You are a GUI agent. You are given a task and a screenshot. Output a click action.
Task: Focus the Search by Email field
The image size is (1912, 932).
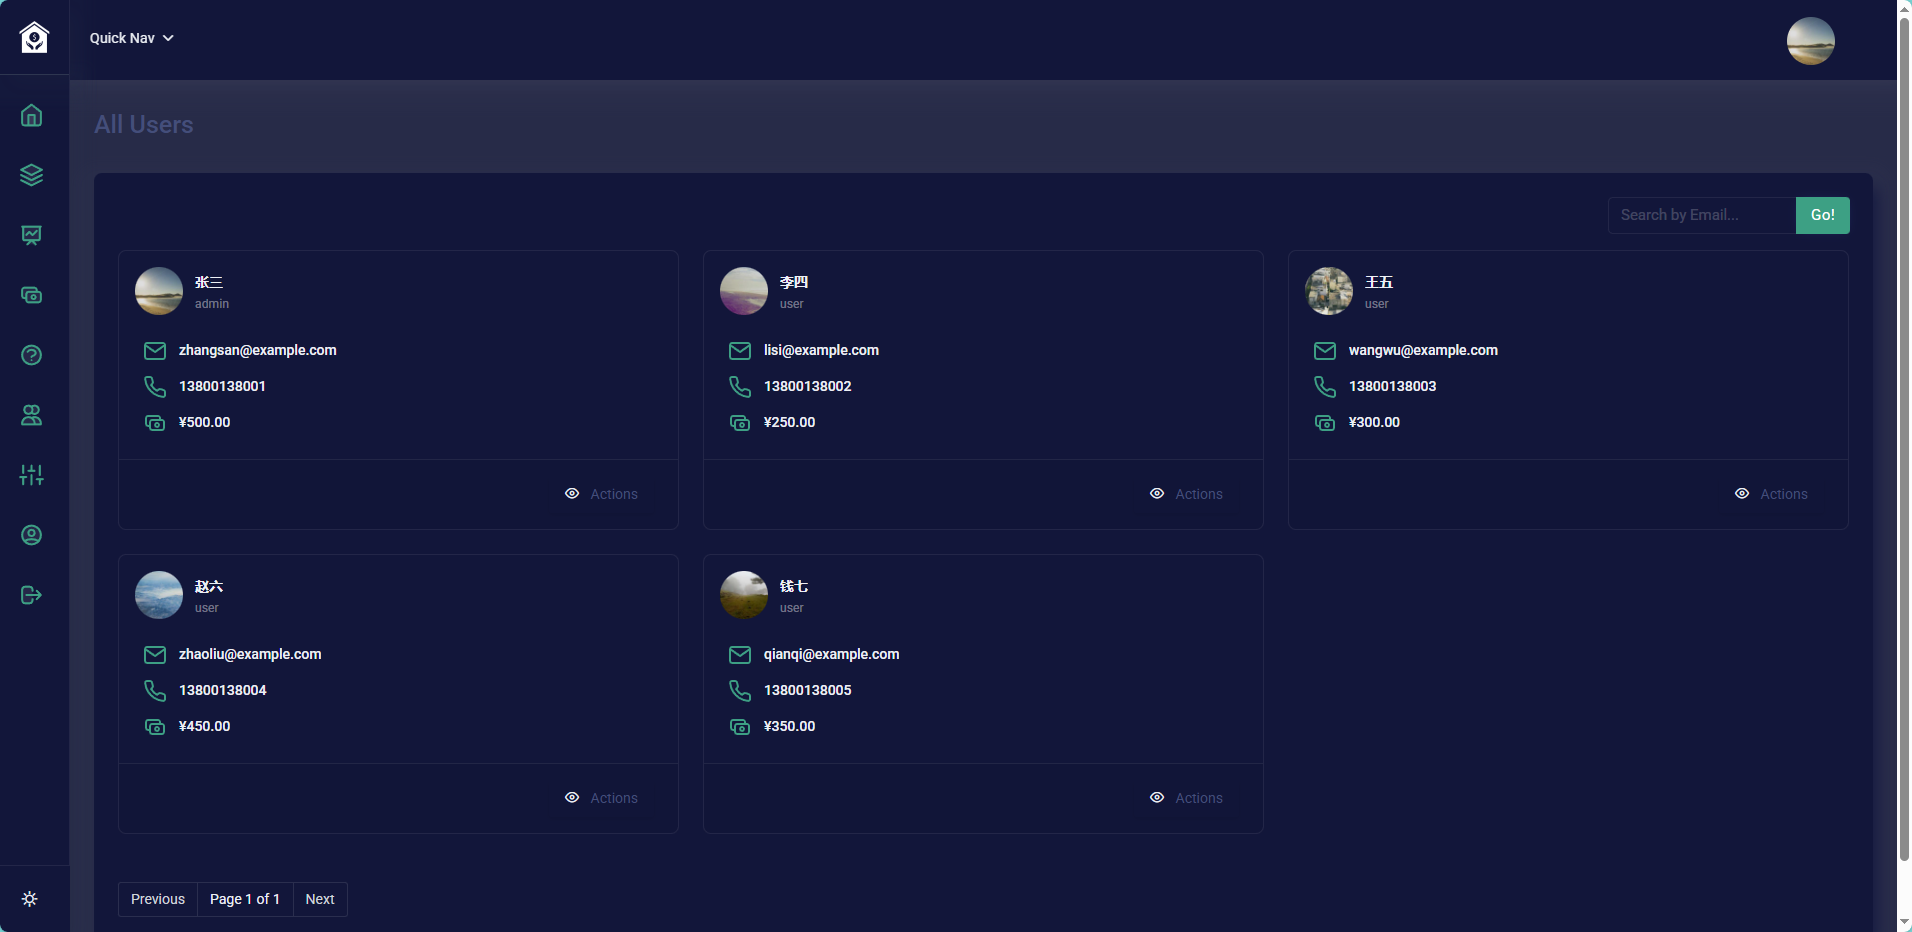click(1701, 215)
